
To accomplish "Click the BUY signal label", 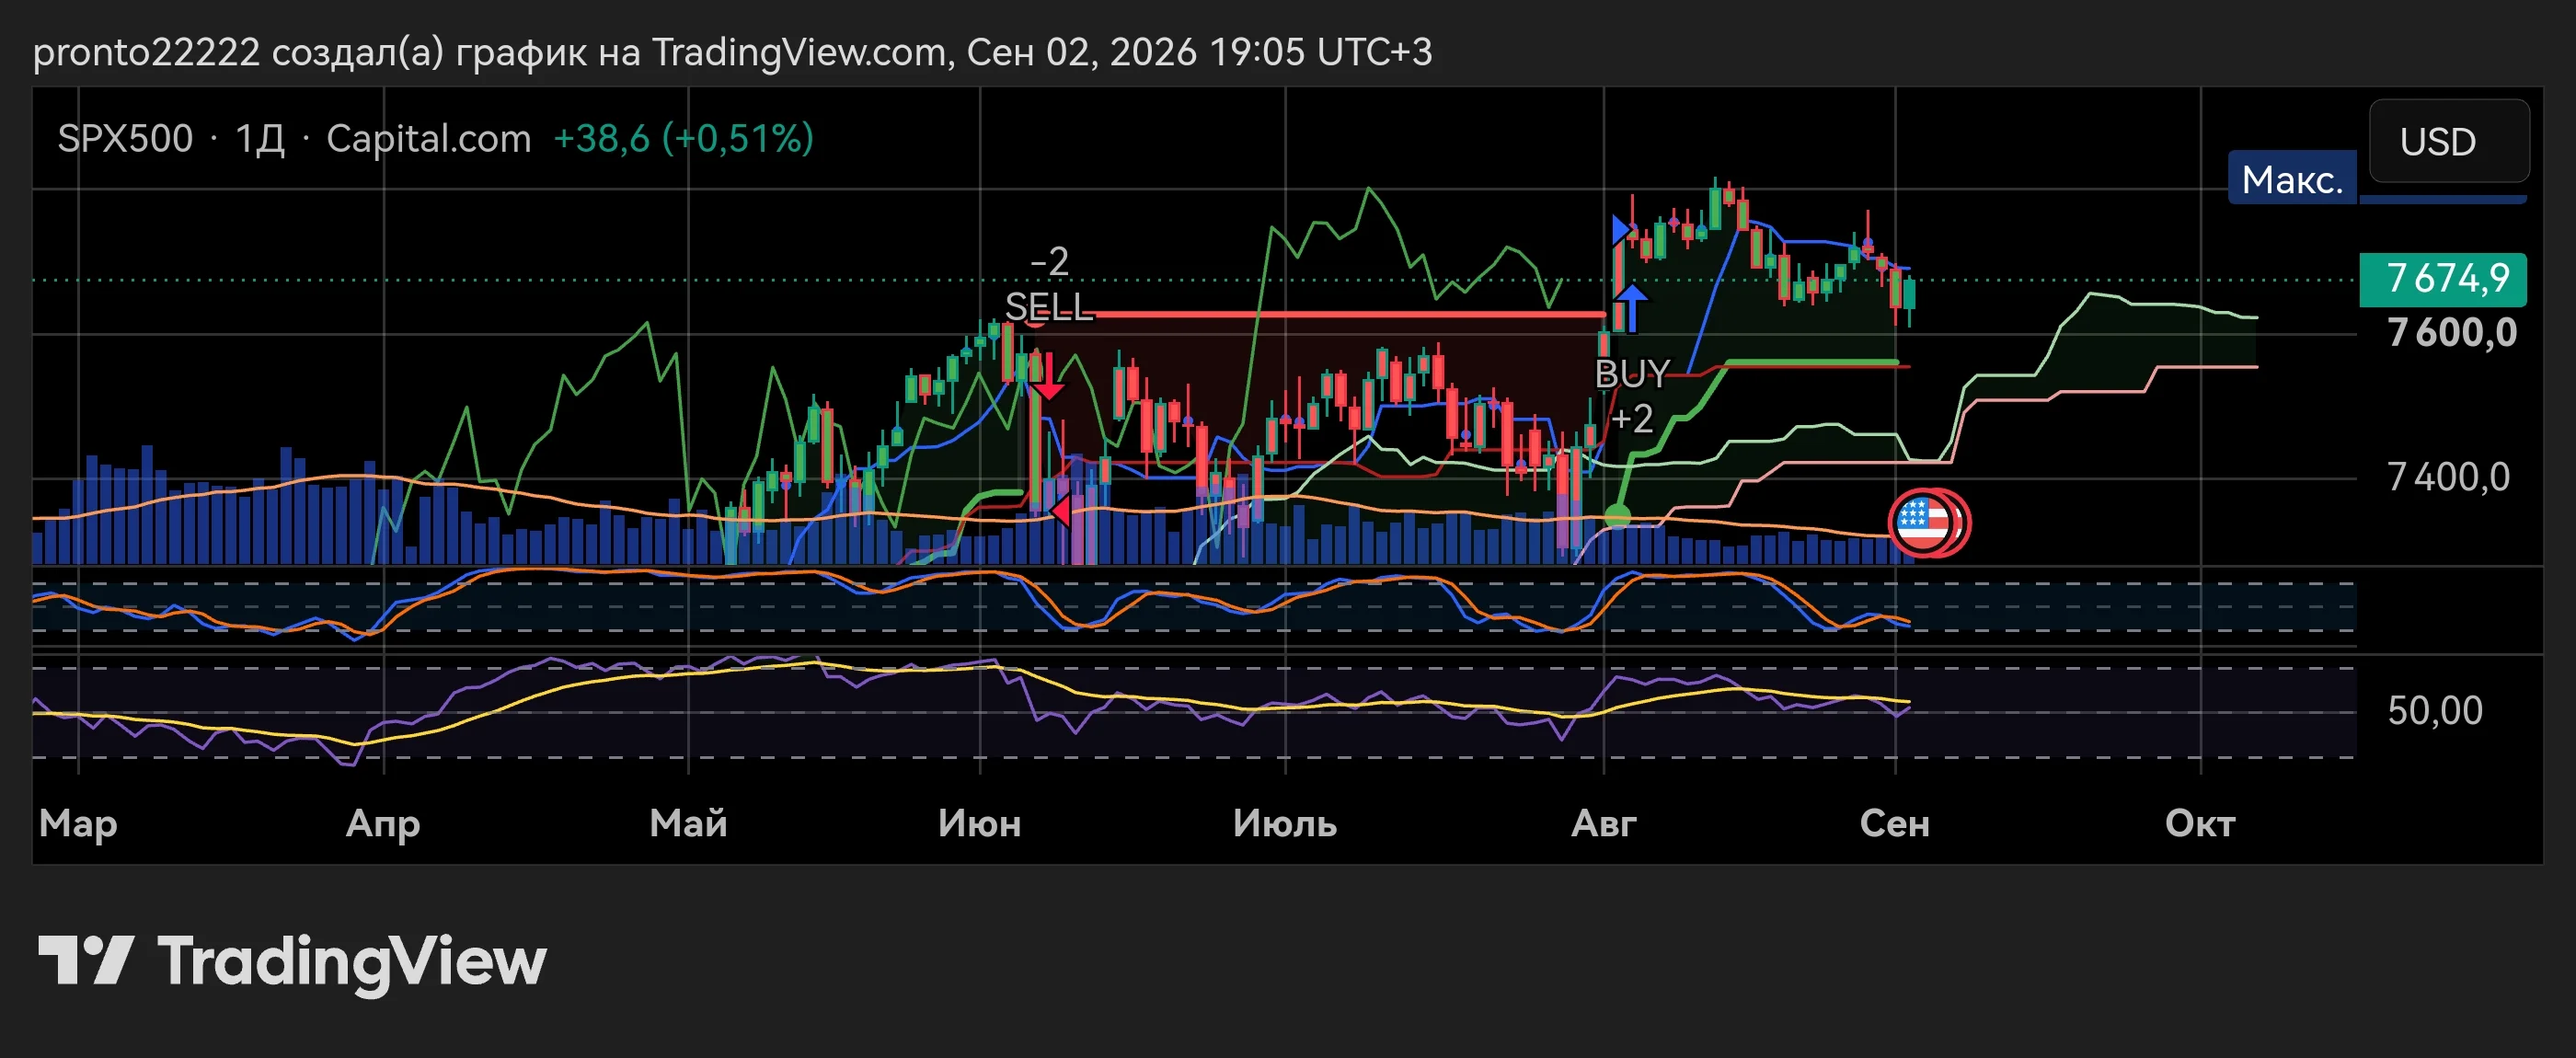I will pyautogui.click(x=1632, y=374).
